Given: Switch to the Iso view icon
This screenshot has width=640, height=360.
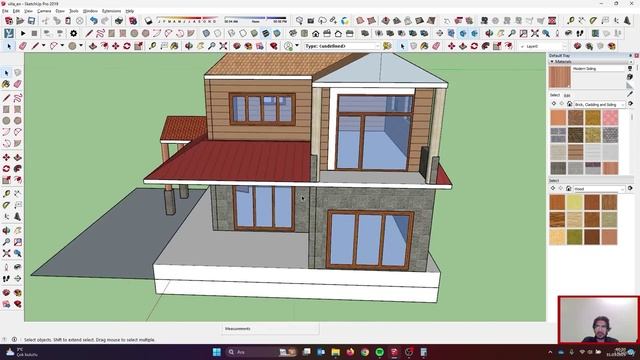Looking at the screenshot, I should coord(293,33).
